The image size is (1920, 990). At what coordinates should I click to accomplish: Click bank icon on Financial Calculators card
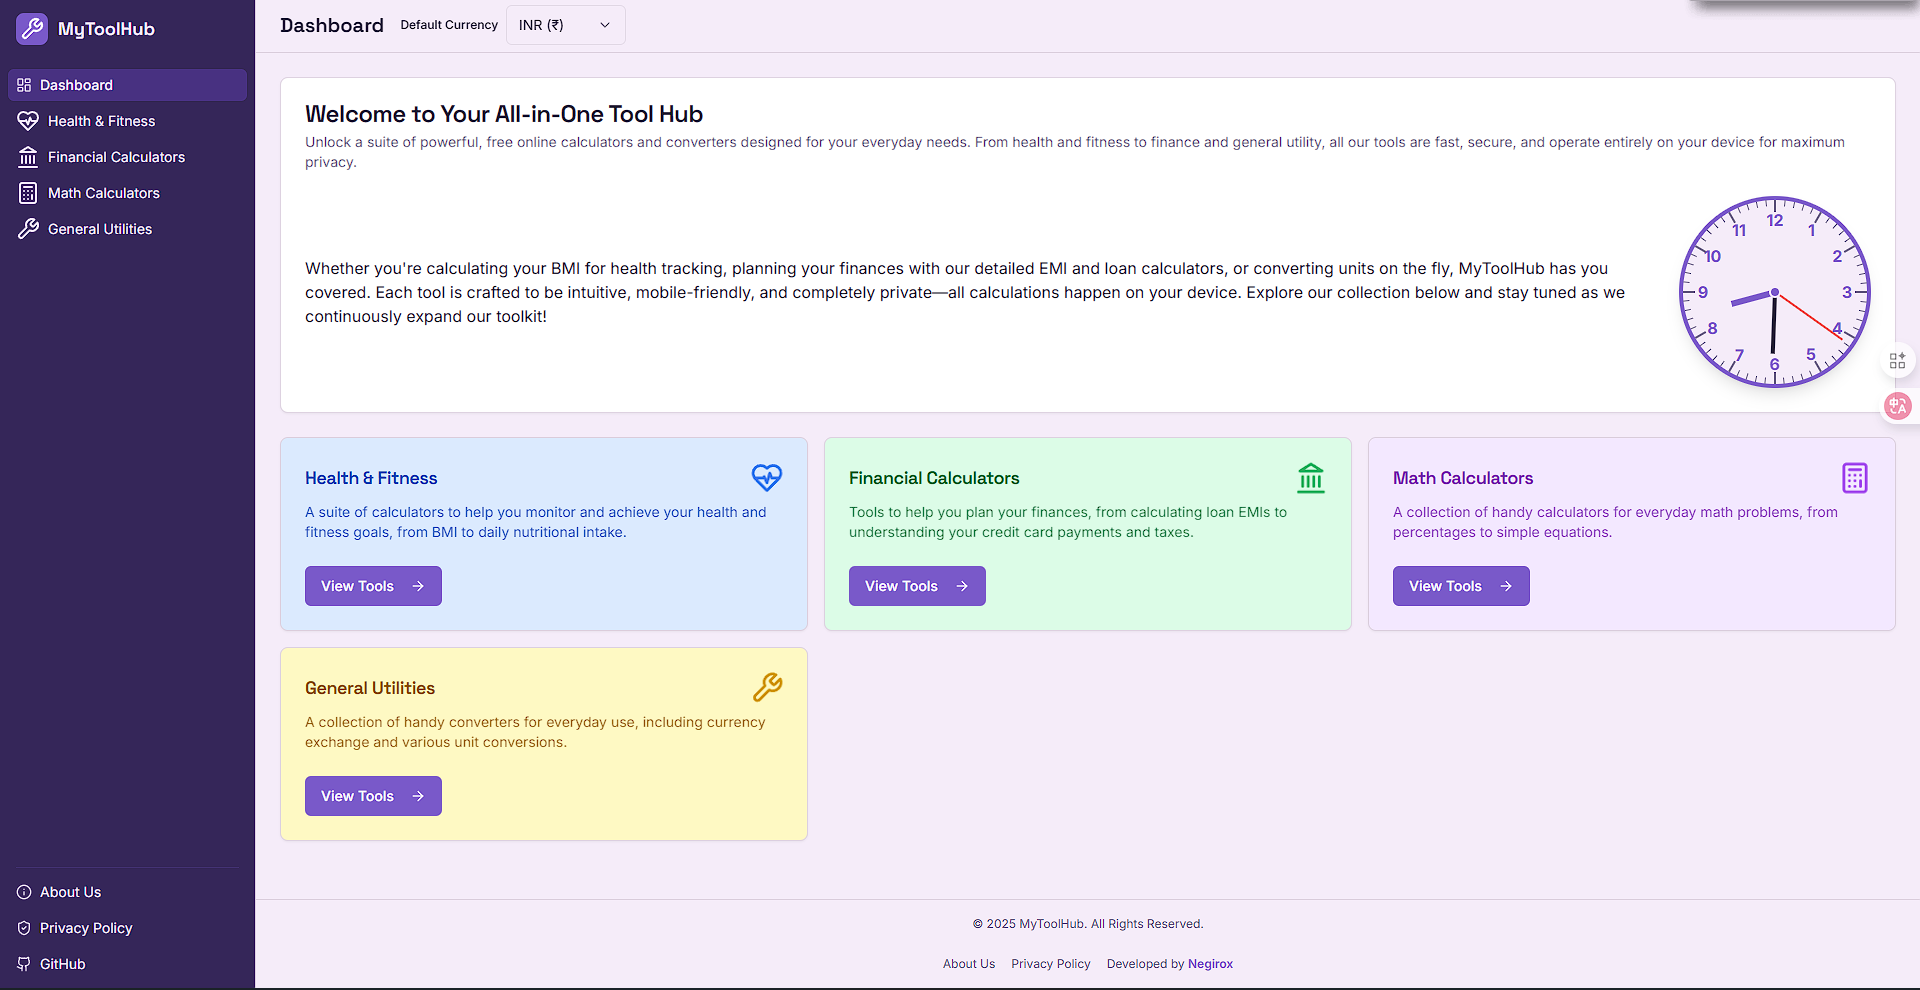[x=1311, y=477]
